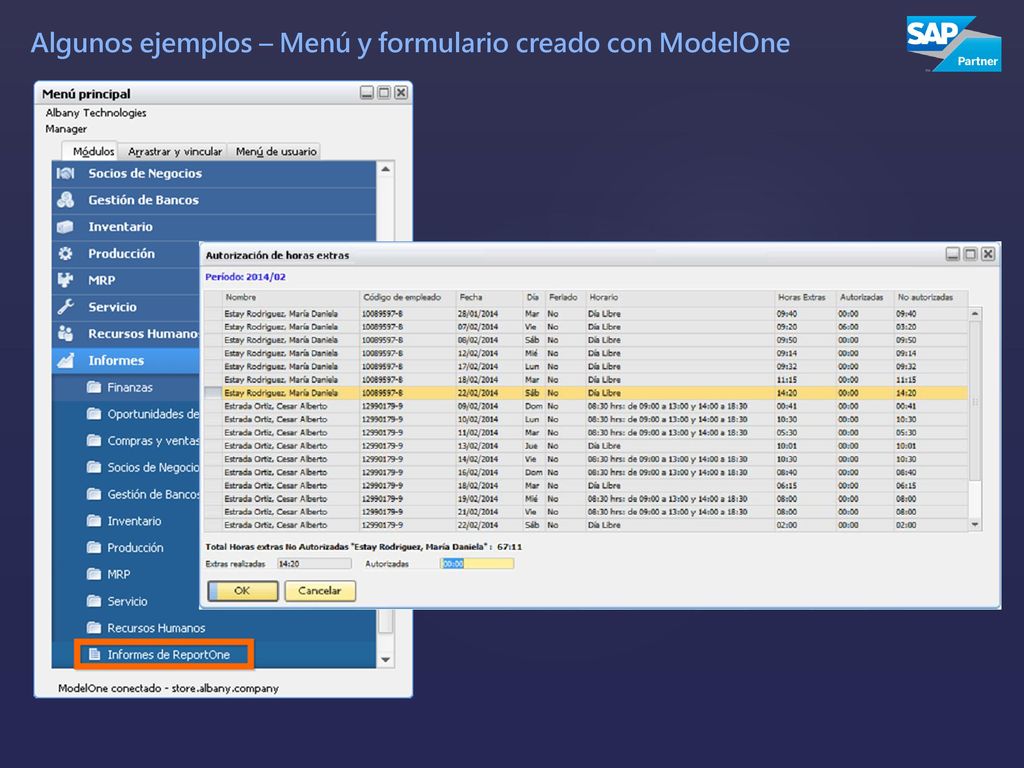Open the Producción gear icon
Viewport: 1024px width, 768px height.
(x=65, y=253)
